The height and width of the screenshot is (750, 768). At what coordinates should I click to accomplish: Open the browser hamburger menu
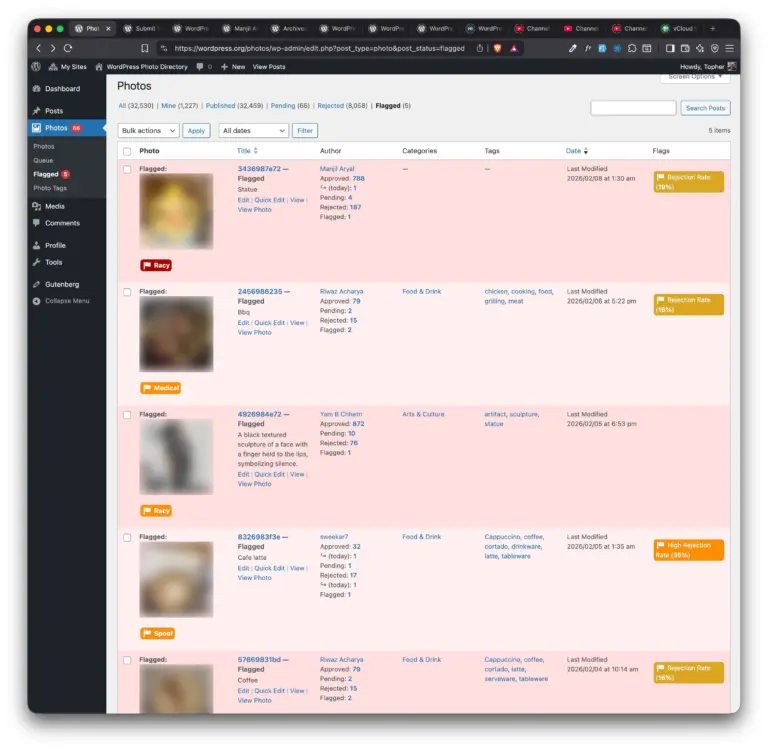(729, 48)
